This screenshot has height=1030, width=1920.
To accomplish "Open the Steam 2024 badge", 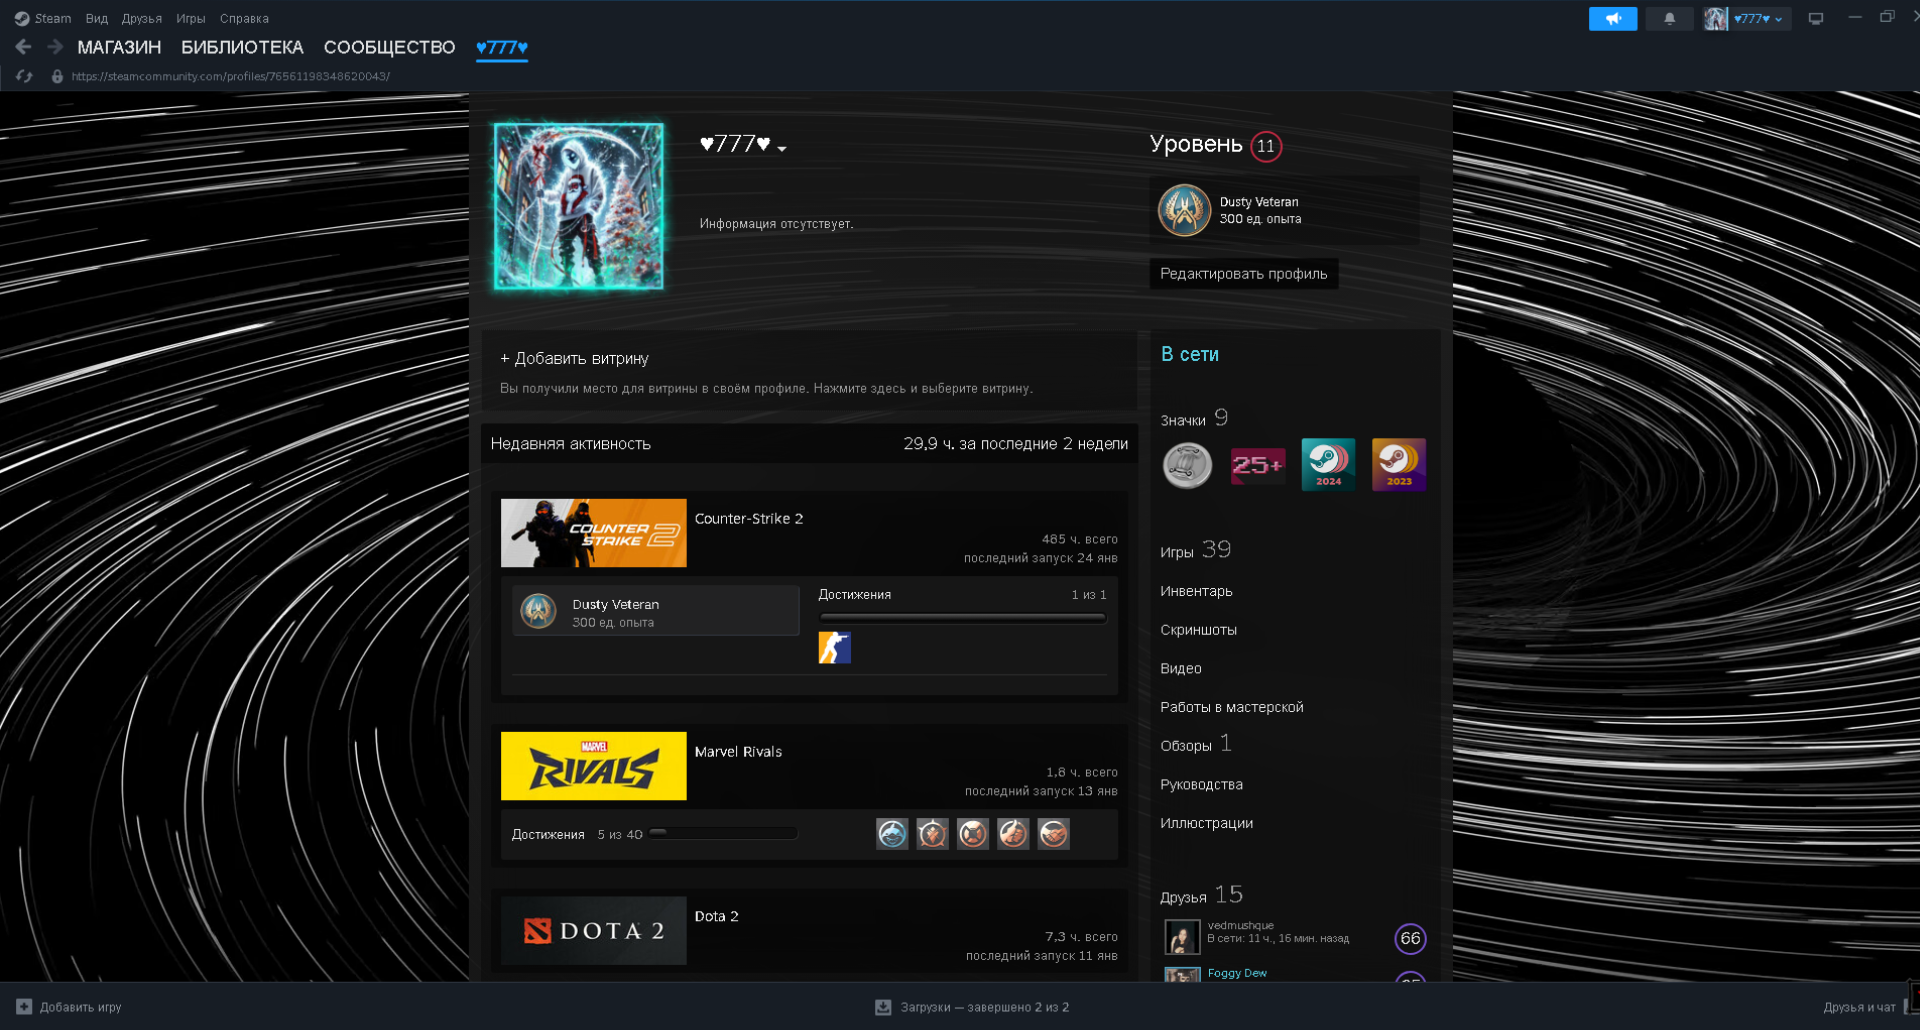I will point(1328,465).
